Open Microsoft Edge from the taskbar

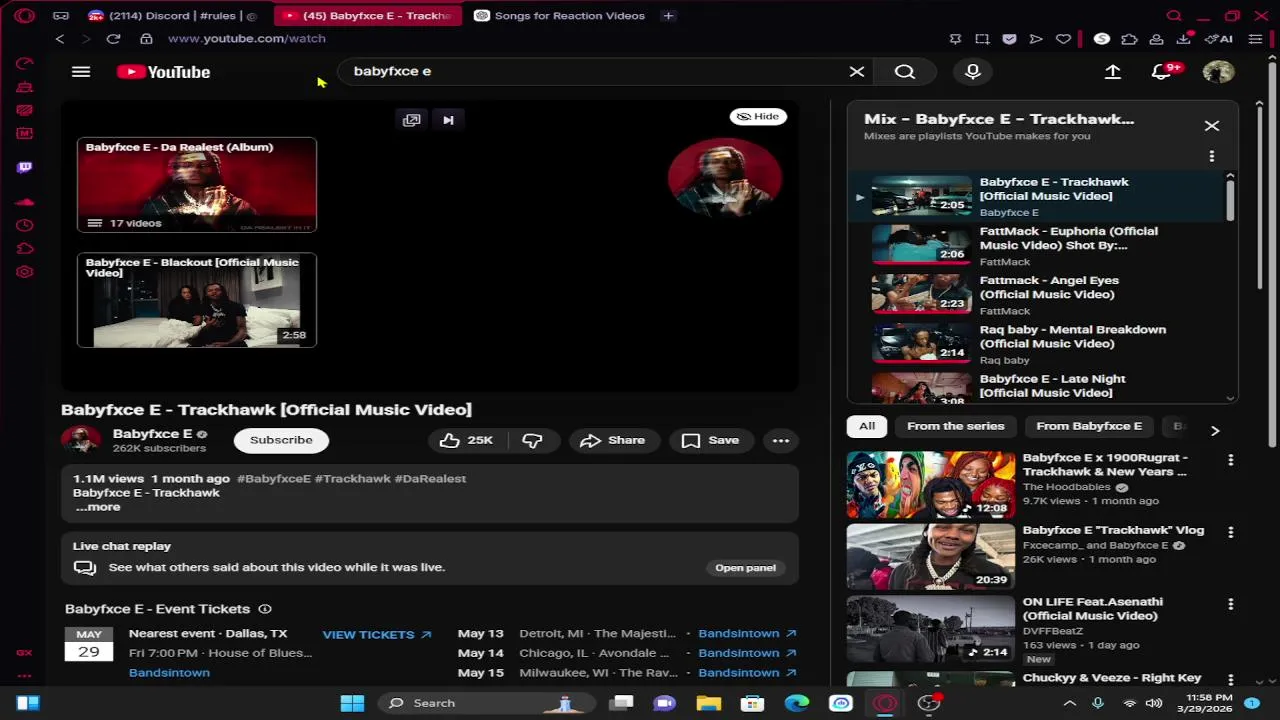click(796, 703)
